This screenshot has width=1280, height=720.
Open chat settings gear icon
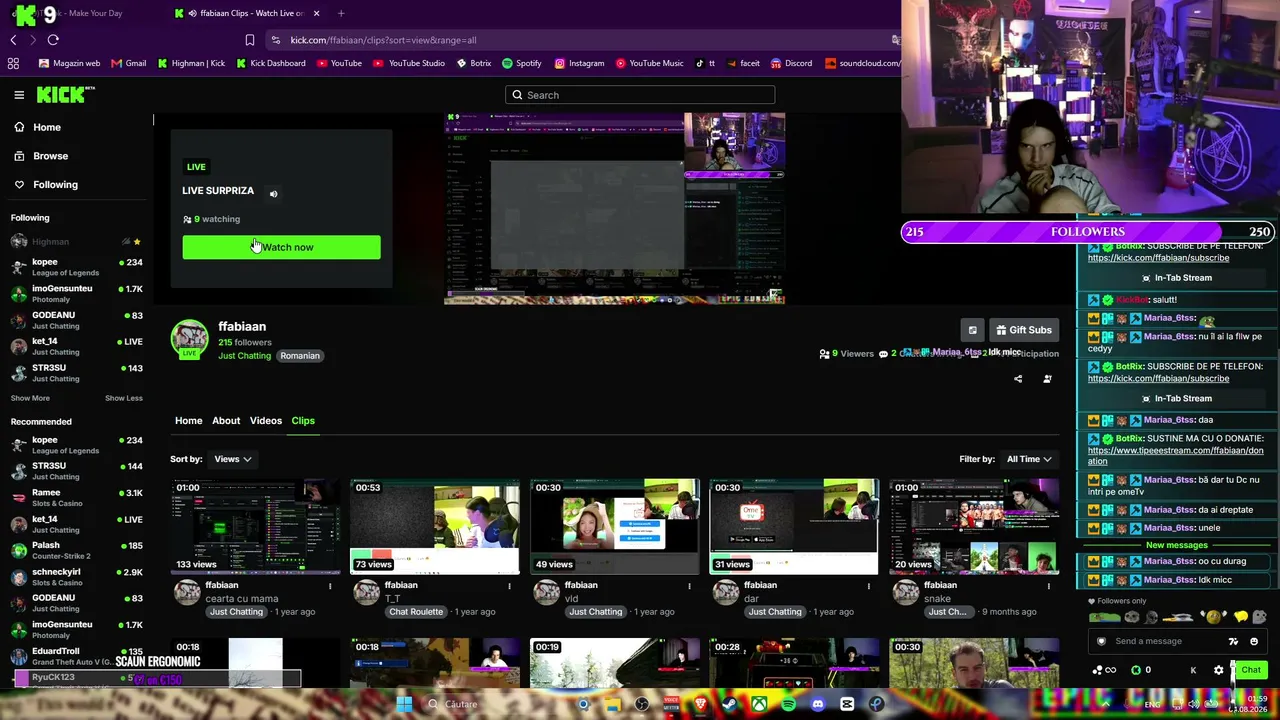coord(1218,670)
